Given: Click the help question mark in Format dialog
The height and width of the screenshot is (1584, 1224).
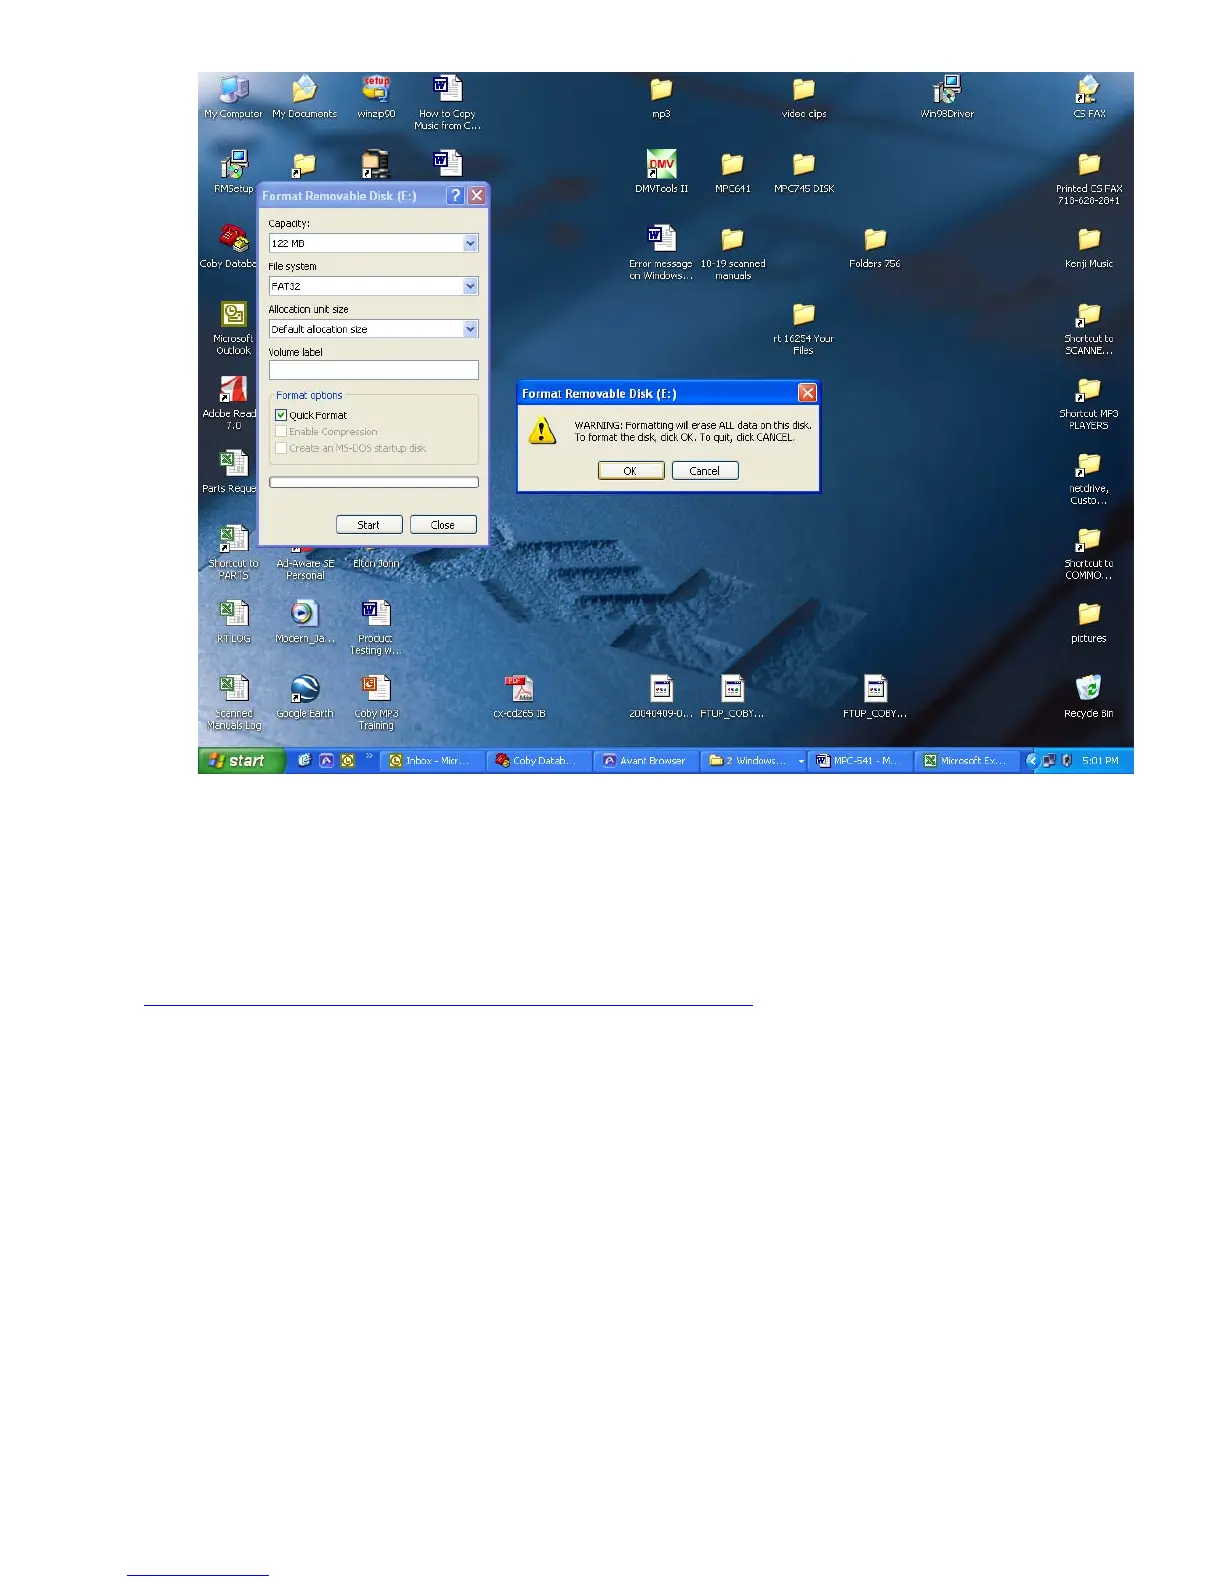Looking at the screenshot, I should (x=455, y=196).
